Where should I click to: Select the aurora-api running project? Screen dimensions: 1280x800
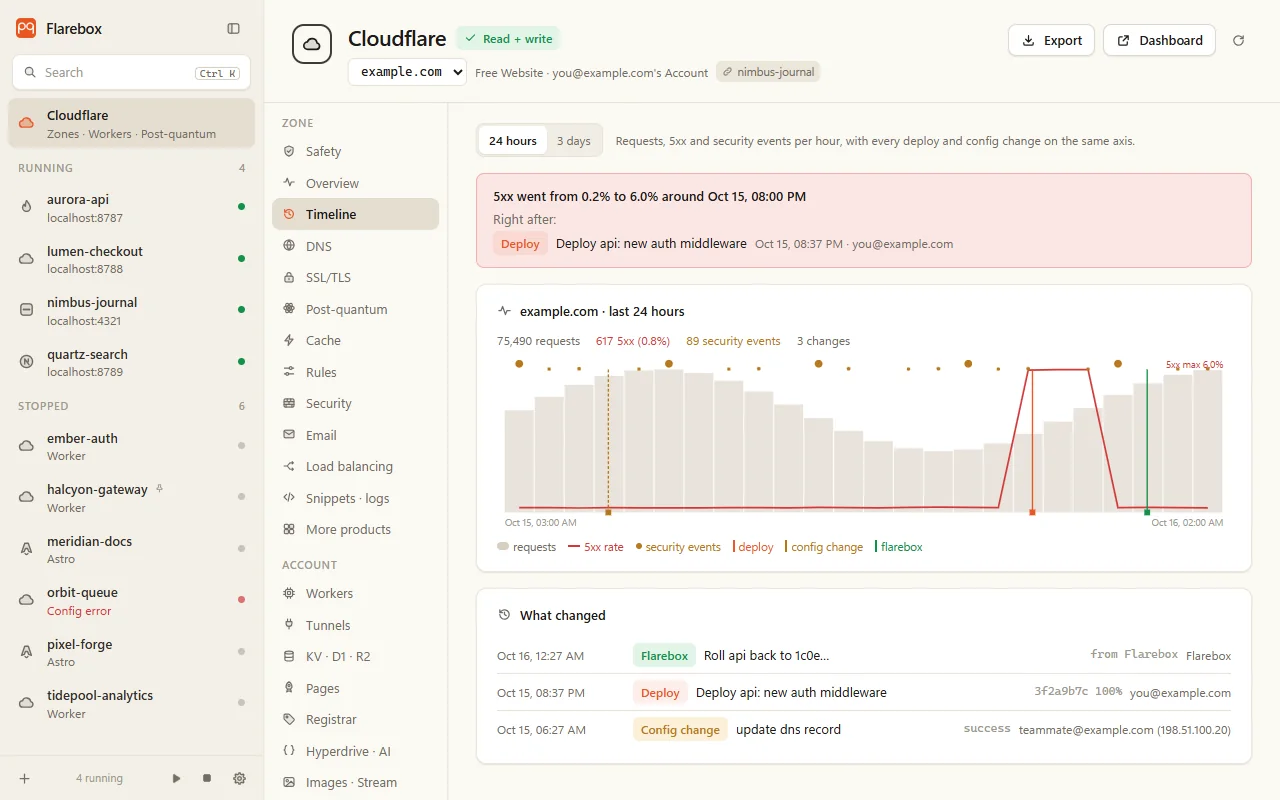[x=132, y=208]
